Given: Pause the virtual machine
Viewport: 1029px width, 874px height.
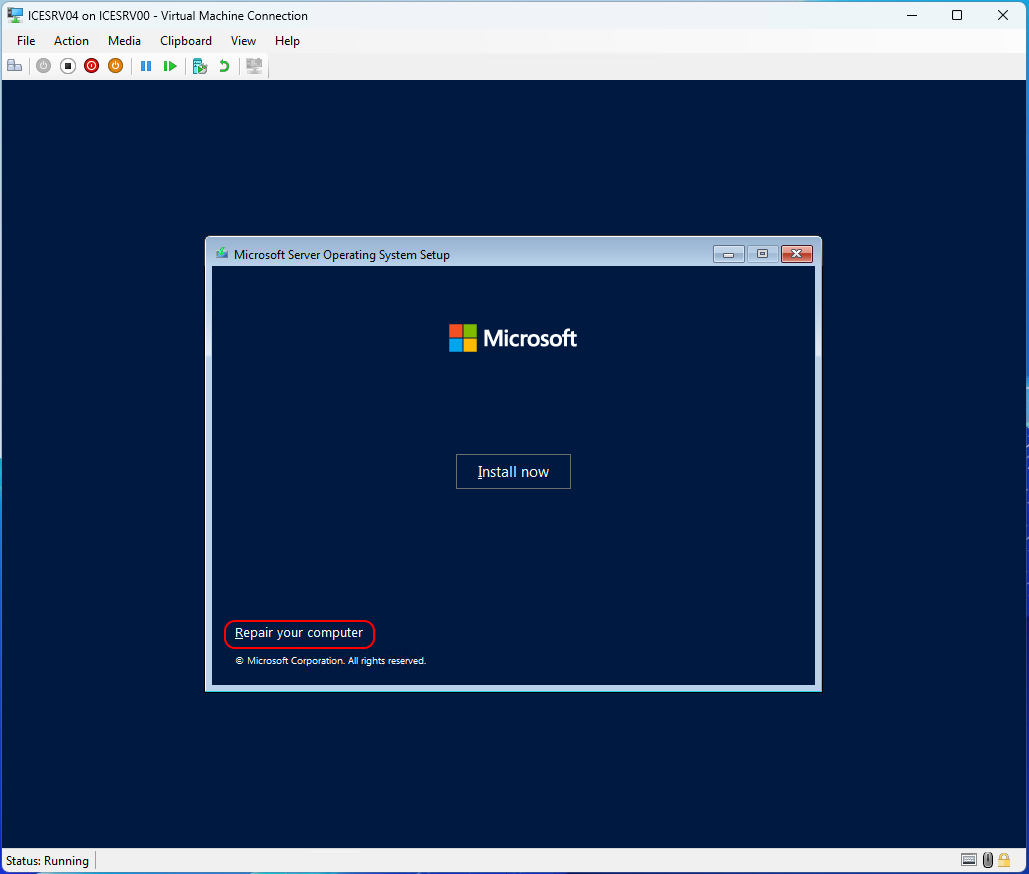Looking at the screenshot, I should [x=146, y=66].
